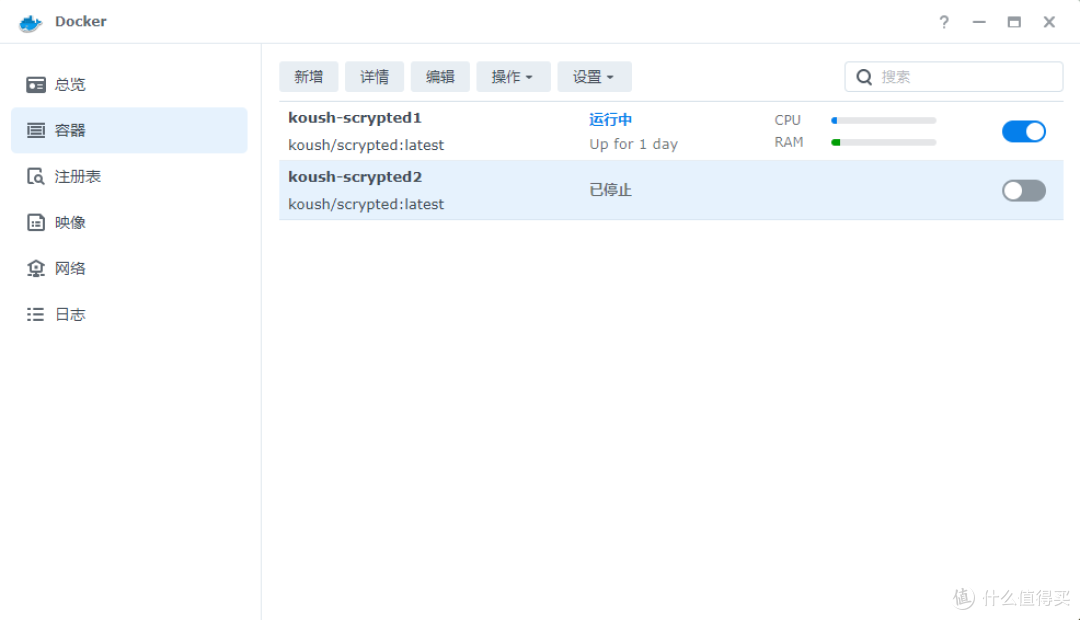
Task: Open Docker help via question mark icon
Action: (943, 22)
